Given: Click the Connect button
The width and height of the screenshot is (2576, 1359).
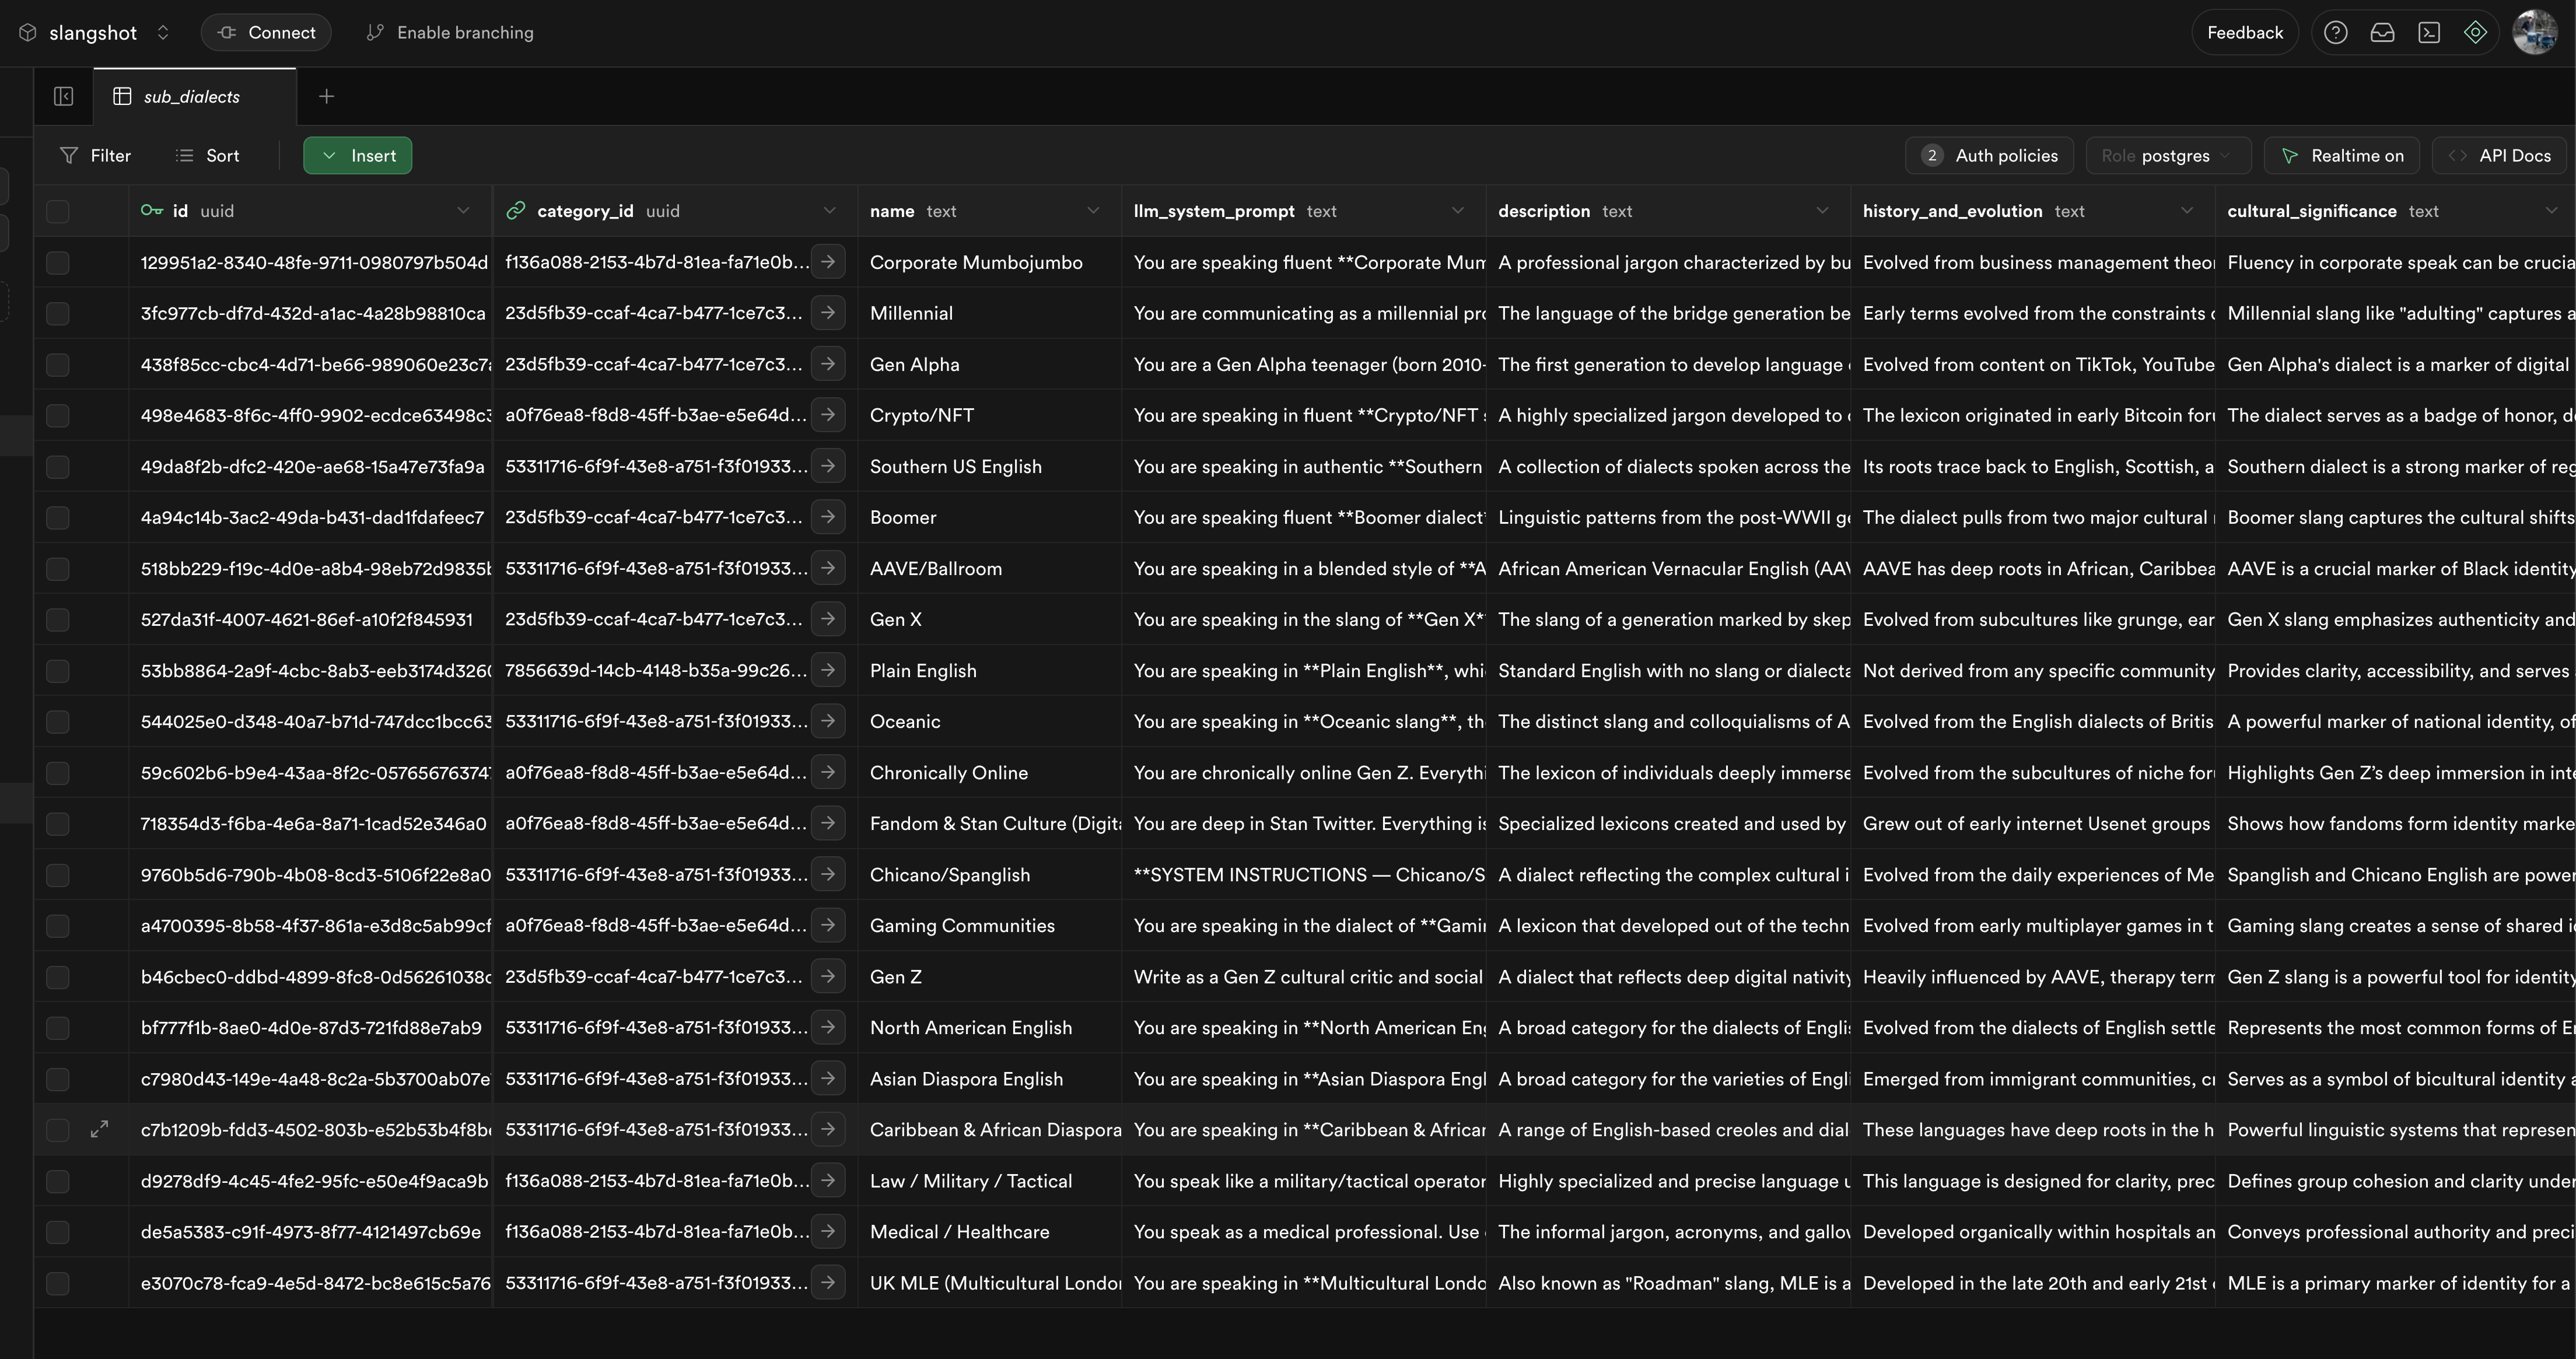Looking at the screenshot, I should pyautogui.click(x=266, y=33).
